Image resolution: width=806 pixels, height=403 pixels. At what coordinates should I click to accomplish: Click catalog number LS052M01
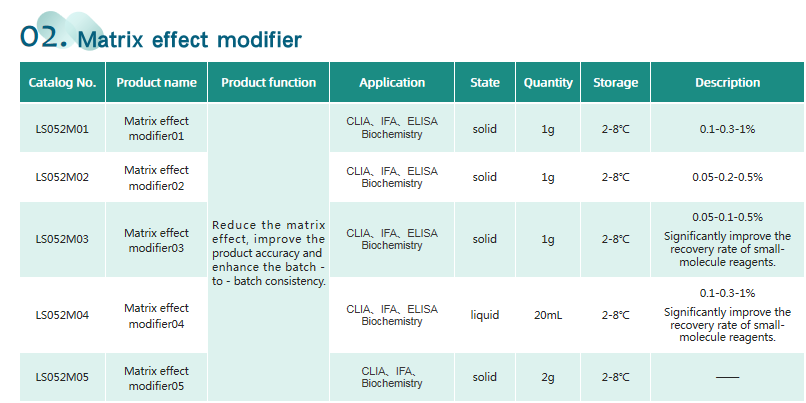pos(62,129)
